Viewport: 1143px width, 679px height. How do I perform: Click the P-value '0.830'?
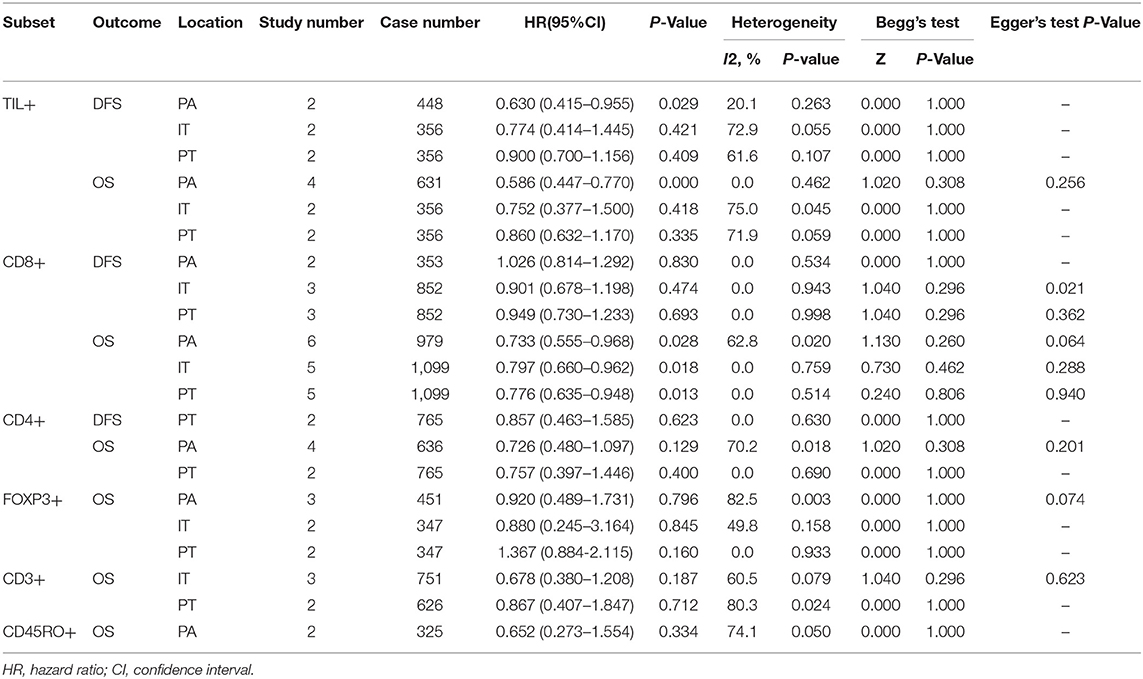coord(679,263)
